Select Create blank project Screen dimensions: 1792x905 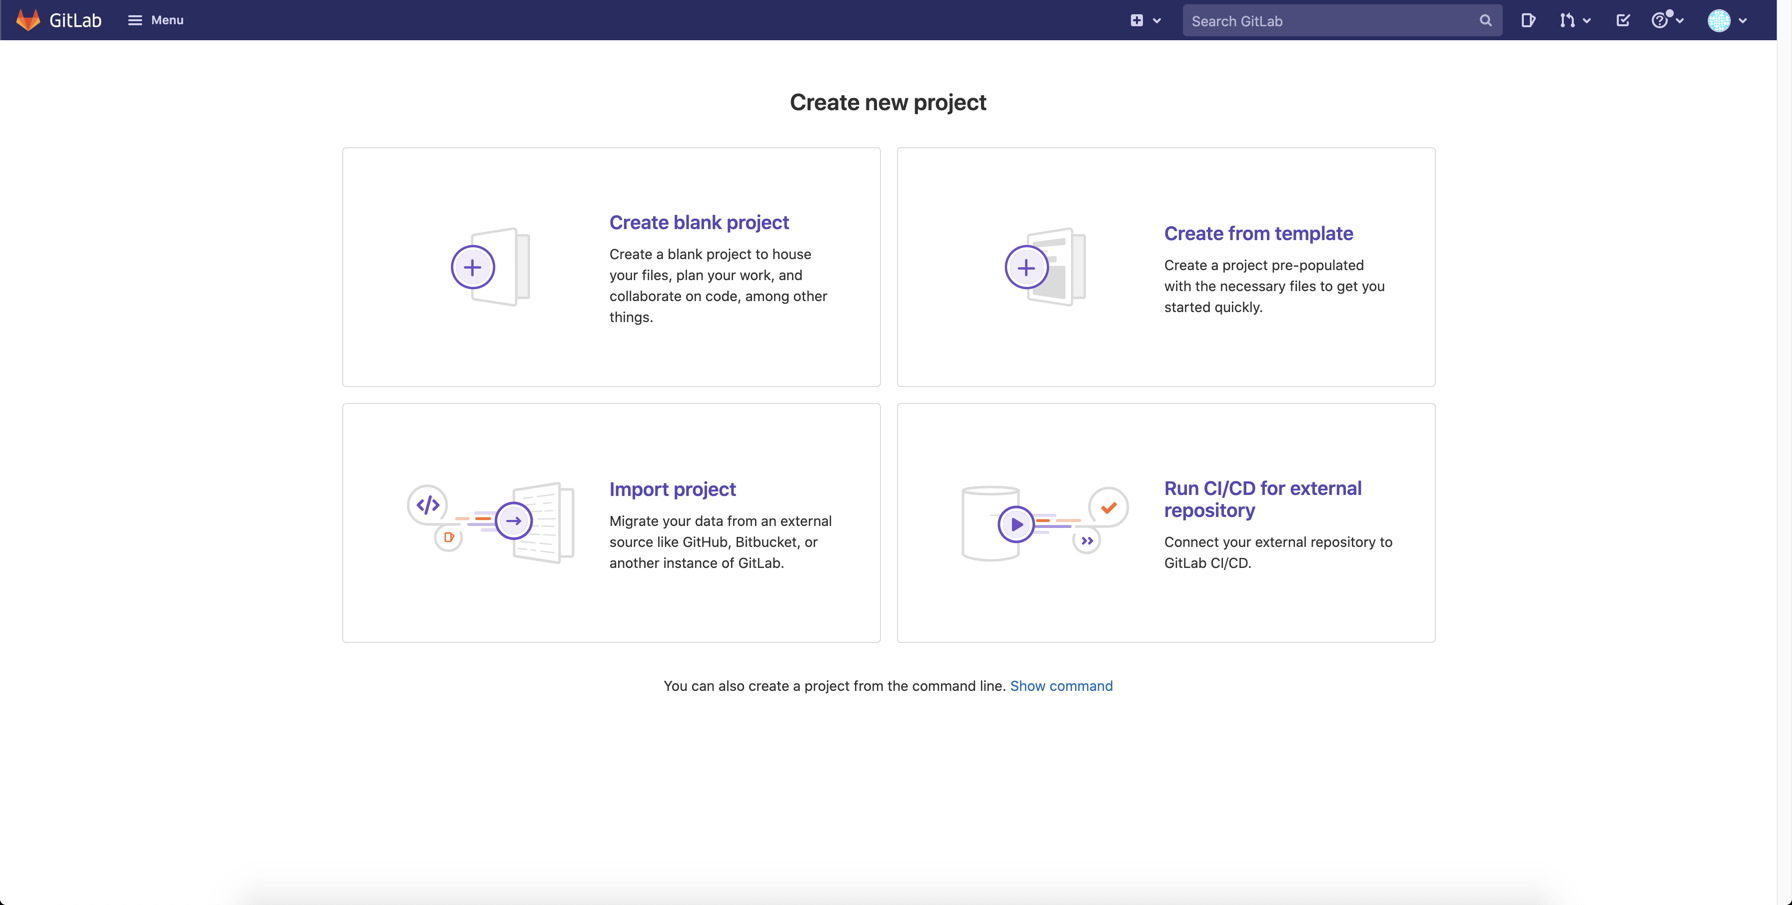(x=699, y=222)
